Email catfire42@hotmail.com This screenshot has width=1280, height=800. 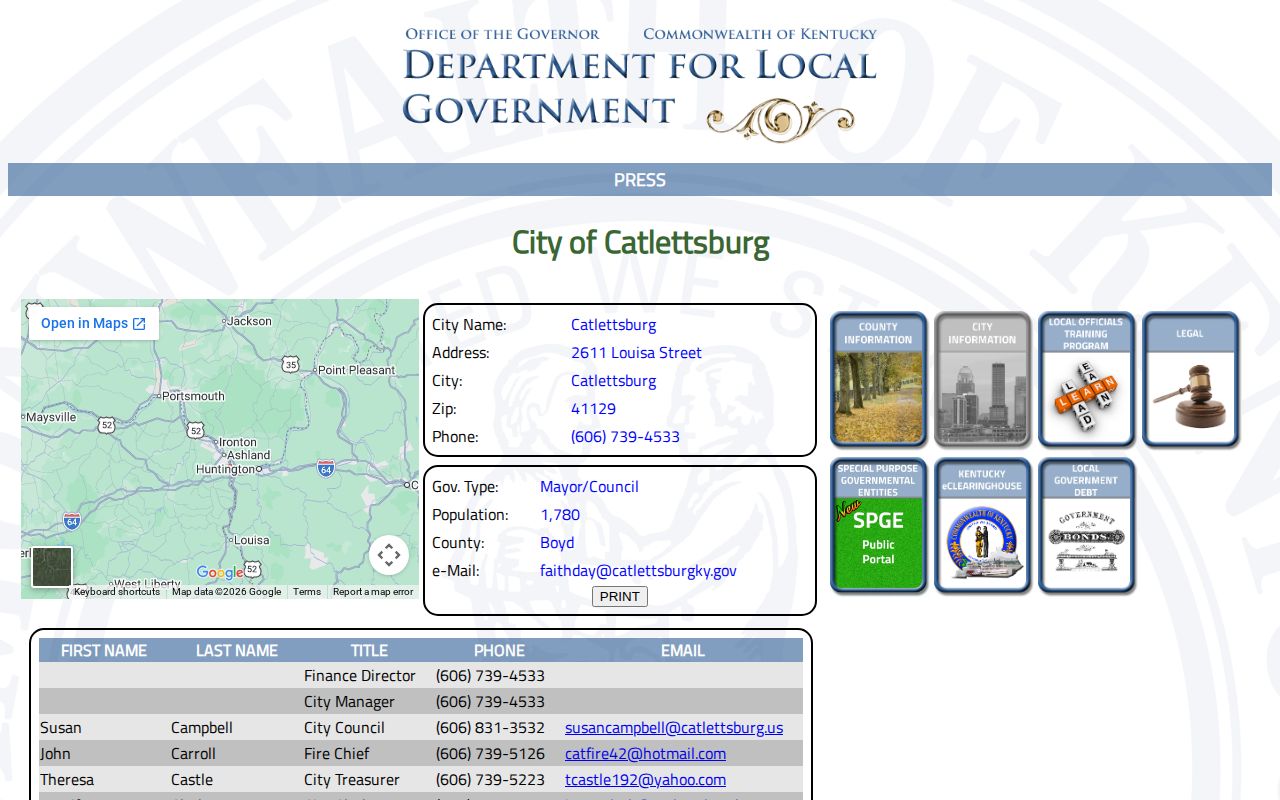point(646,754)
